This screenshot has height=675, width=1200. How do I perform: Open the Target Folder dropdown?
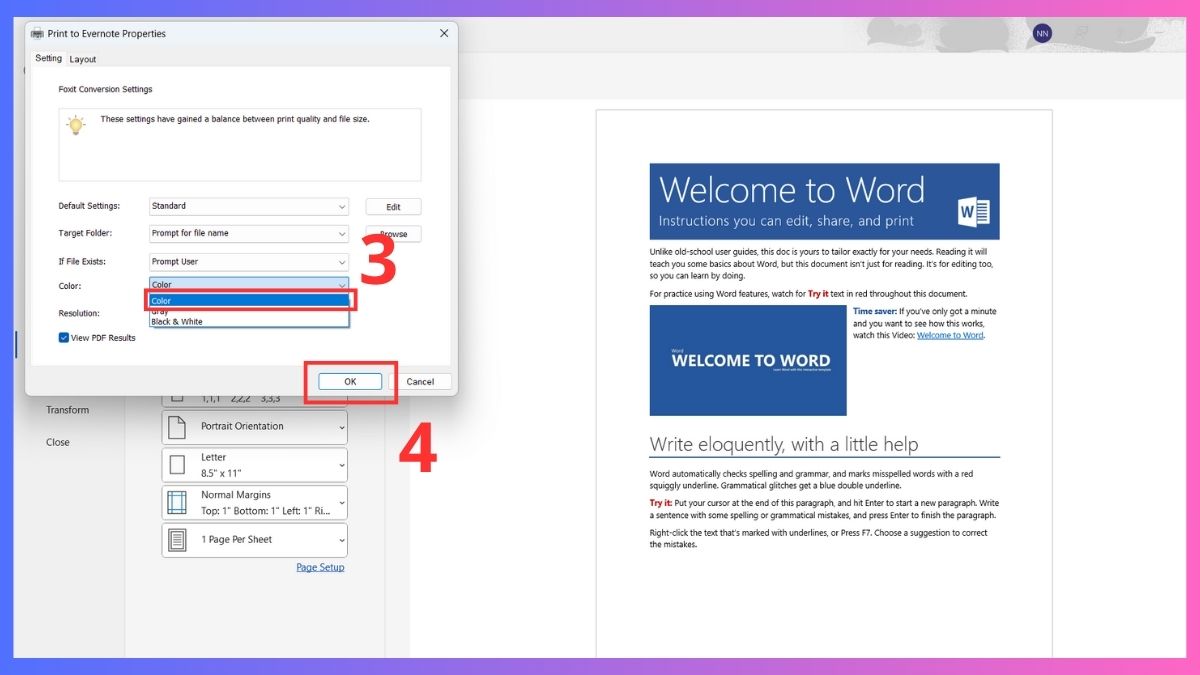(249, 233)
